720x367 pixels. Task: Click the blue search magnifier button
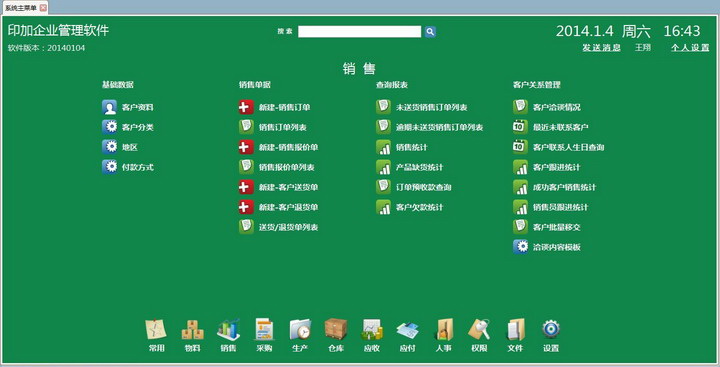tap(430, 31)
